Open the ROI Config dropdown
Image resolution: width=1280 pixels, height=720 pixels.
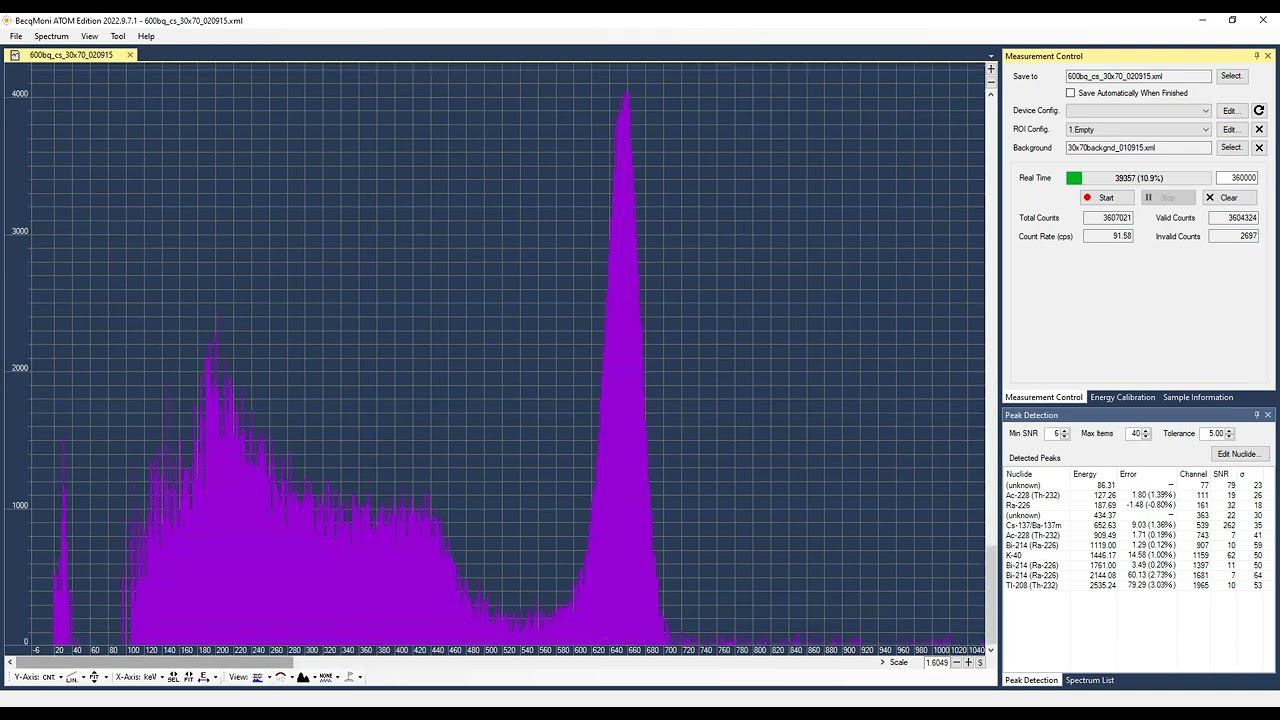(1138, 129)
